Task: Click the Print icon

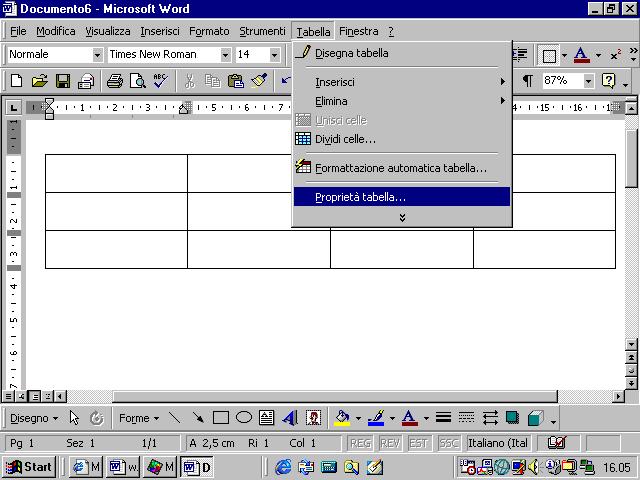Action: click(x=115, y=81)
